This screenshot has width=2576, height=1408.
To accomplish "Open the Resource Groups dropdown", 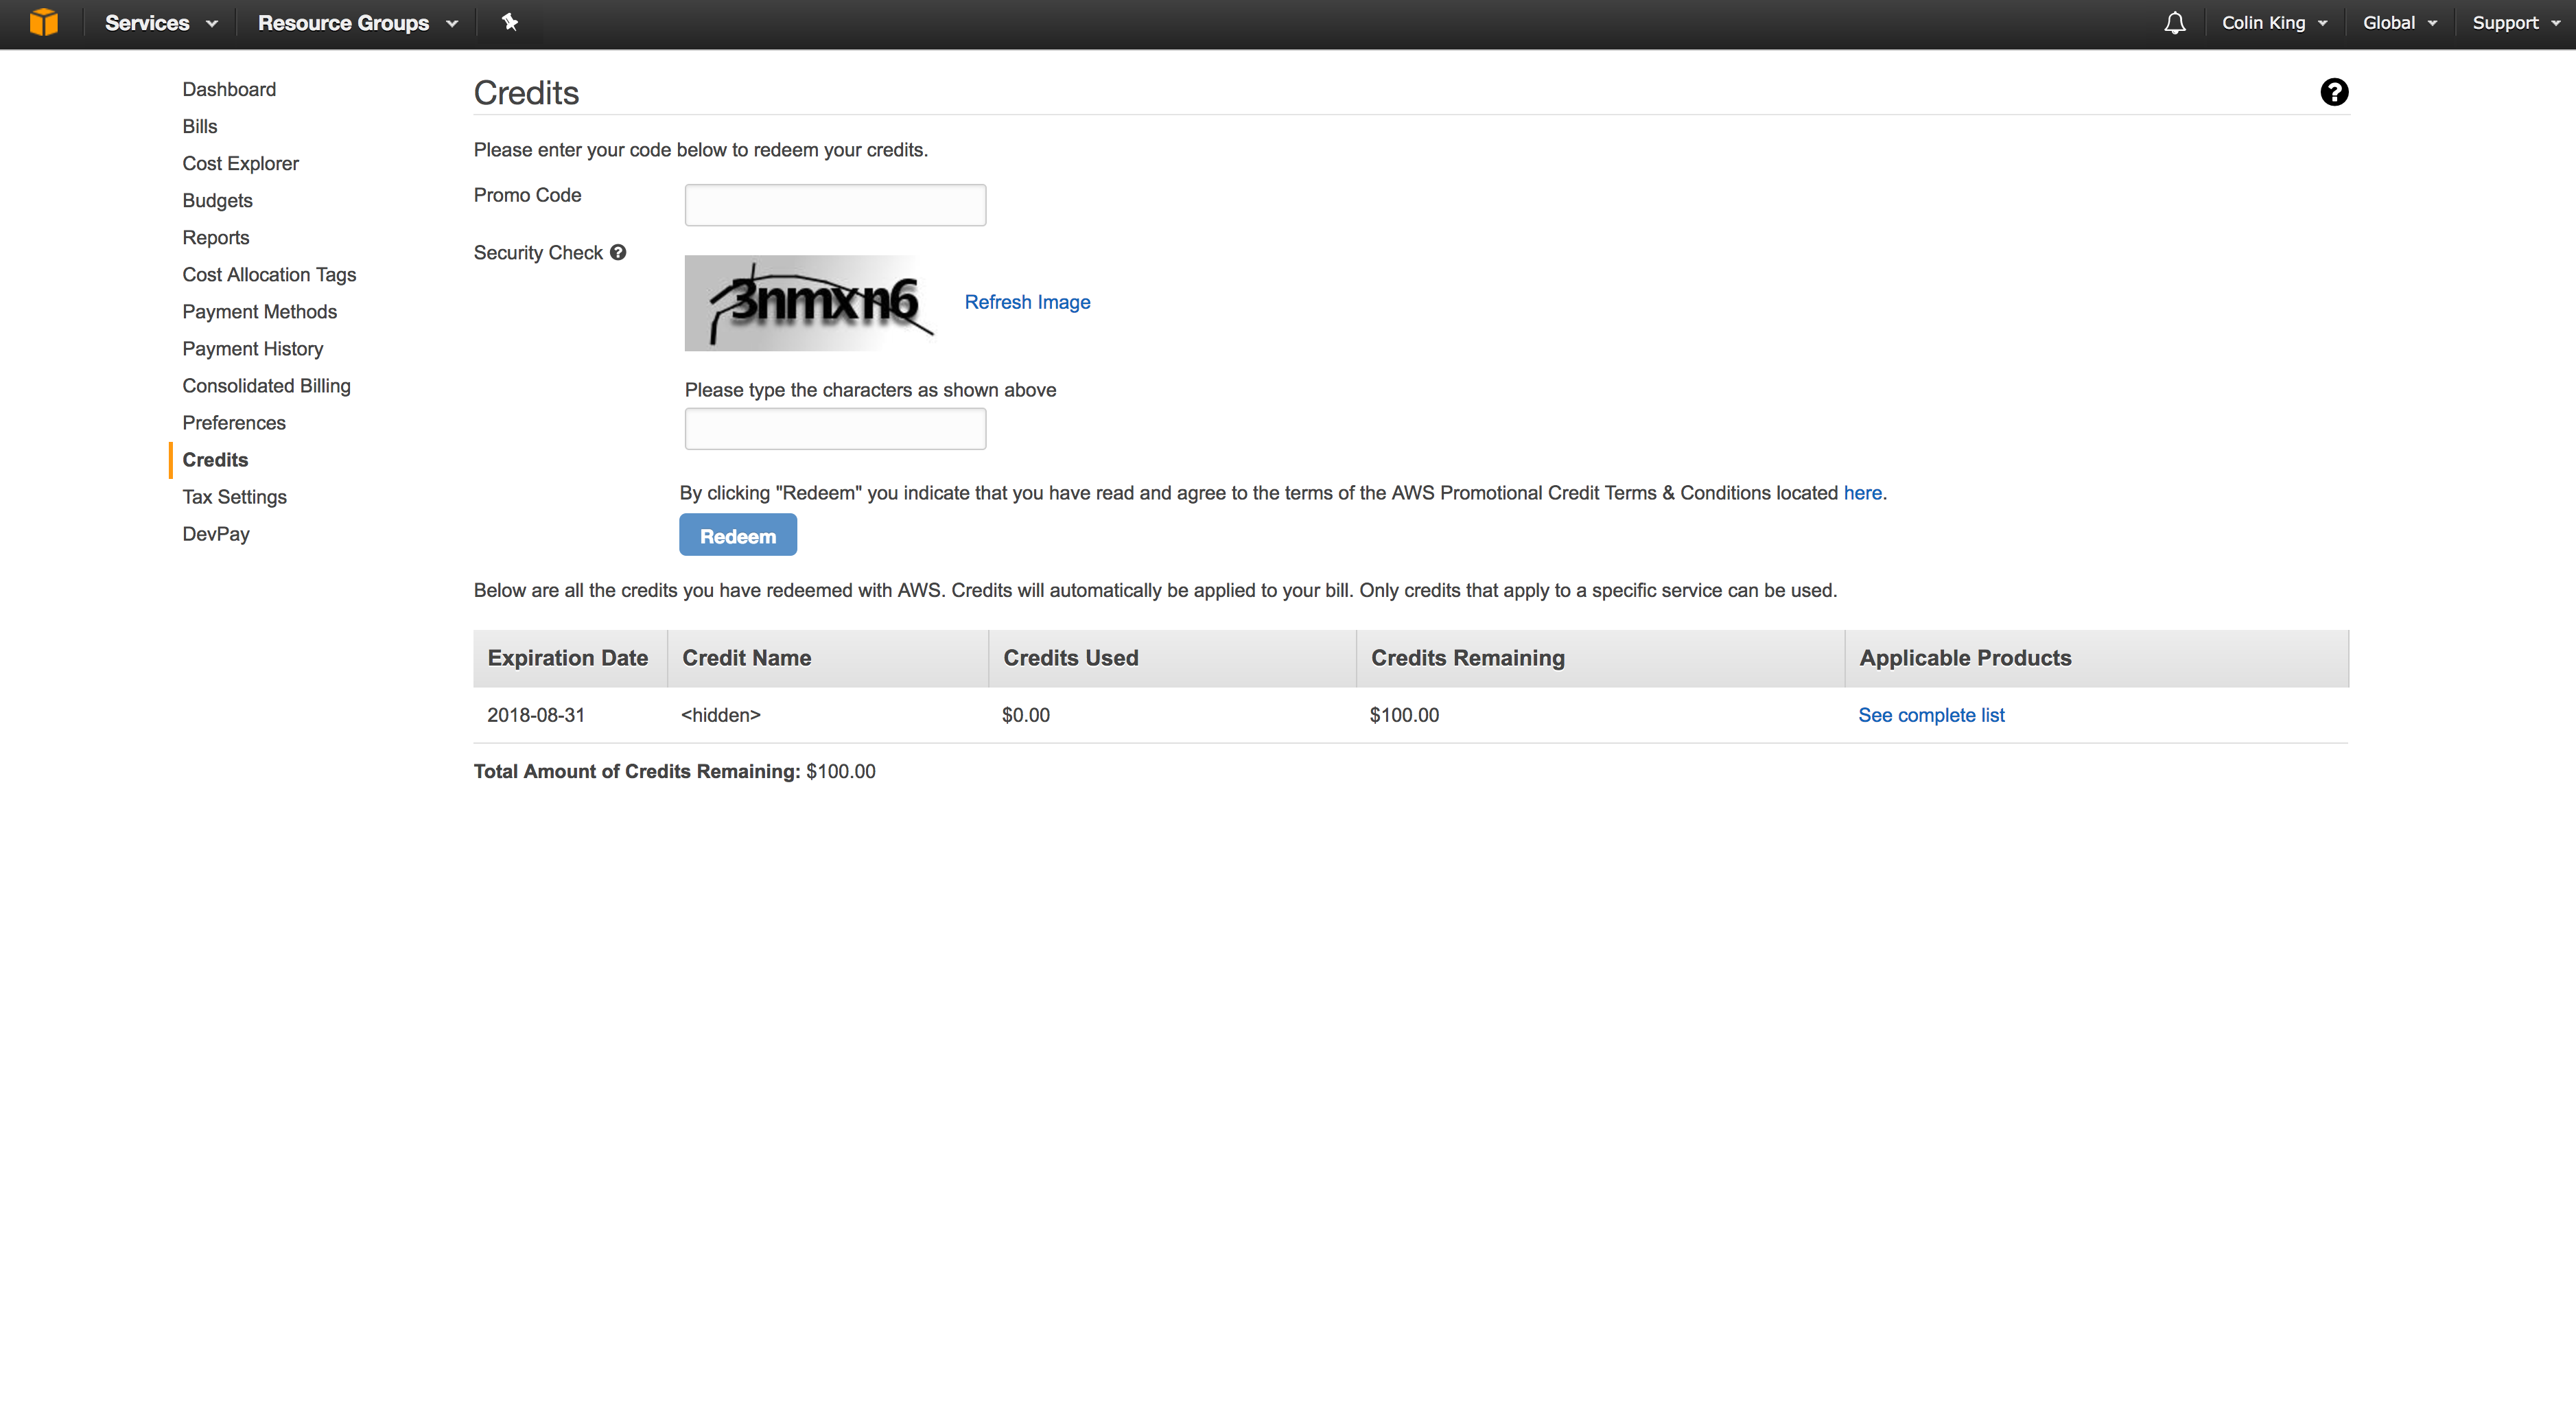I will point(357,23).
